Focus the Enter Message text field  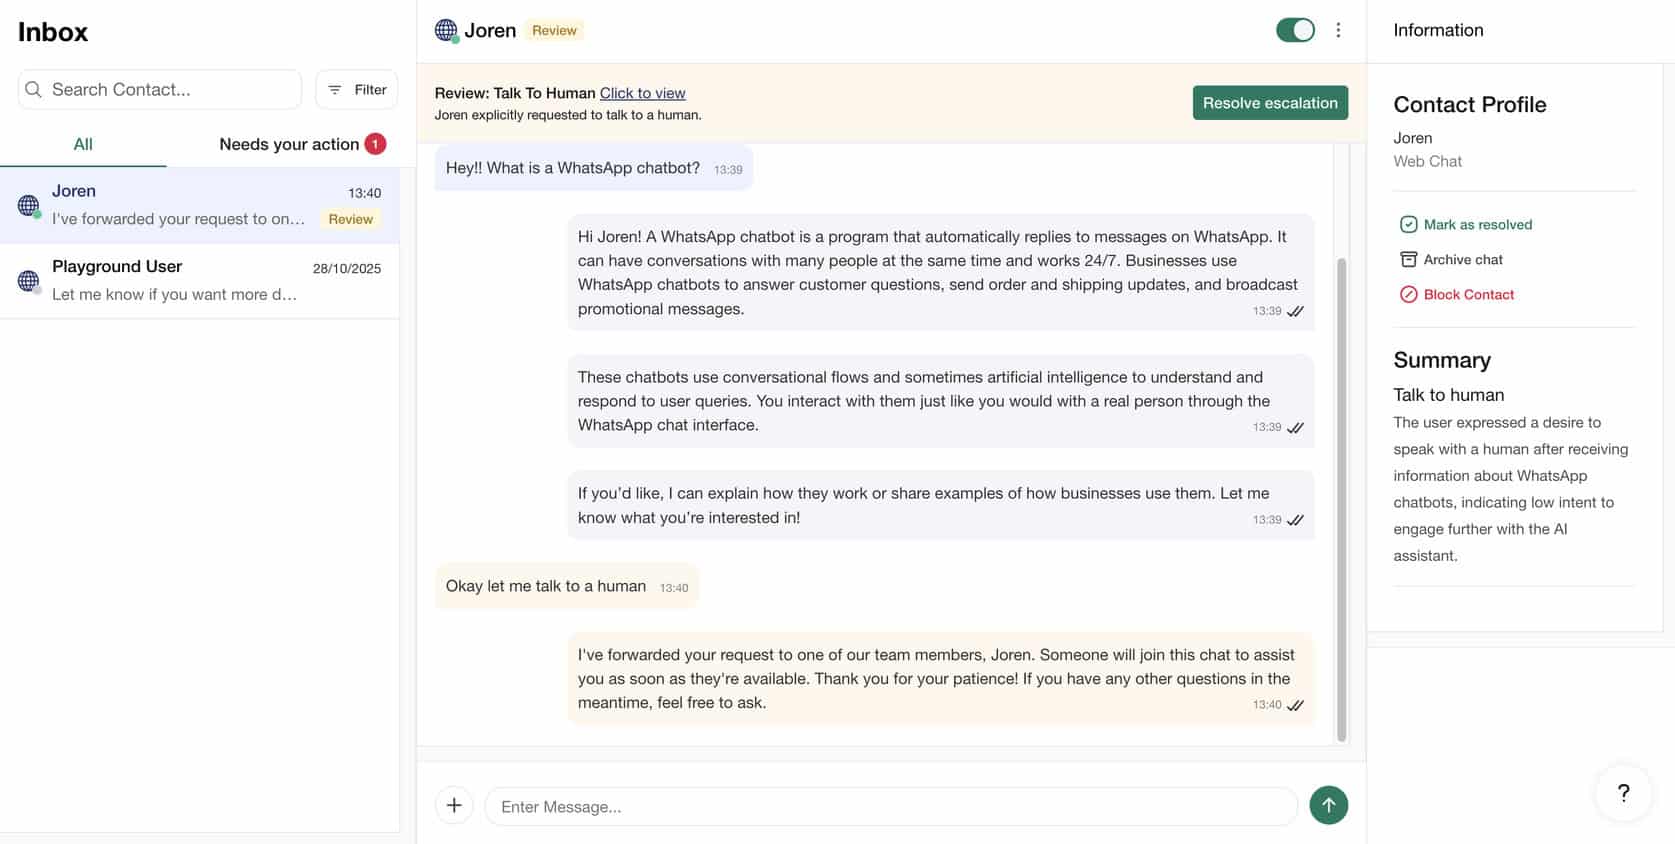[890, 806]
